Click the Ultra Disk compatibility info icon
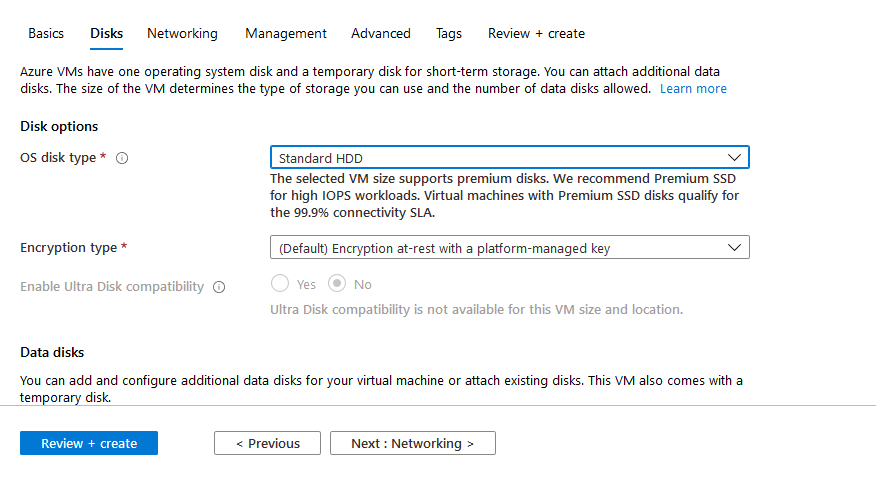 point(219,287)
